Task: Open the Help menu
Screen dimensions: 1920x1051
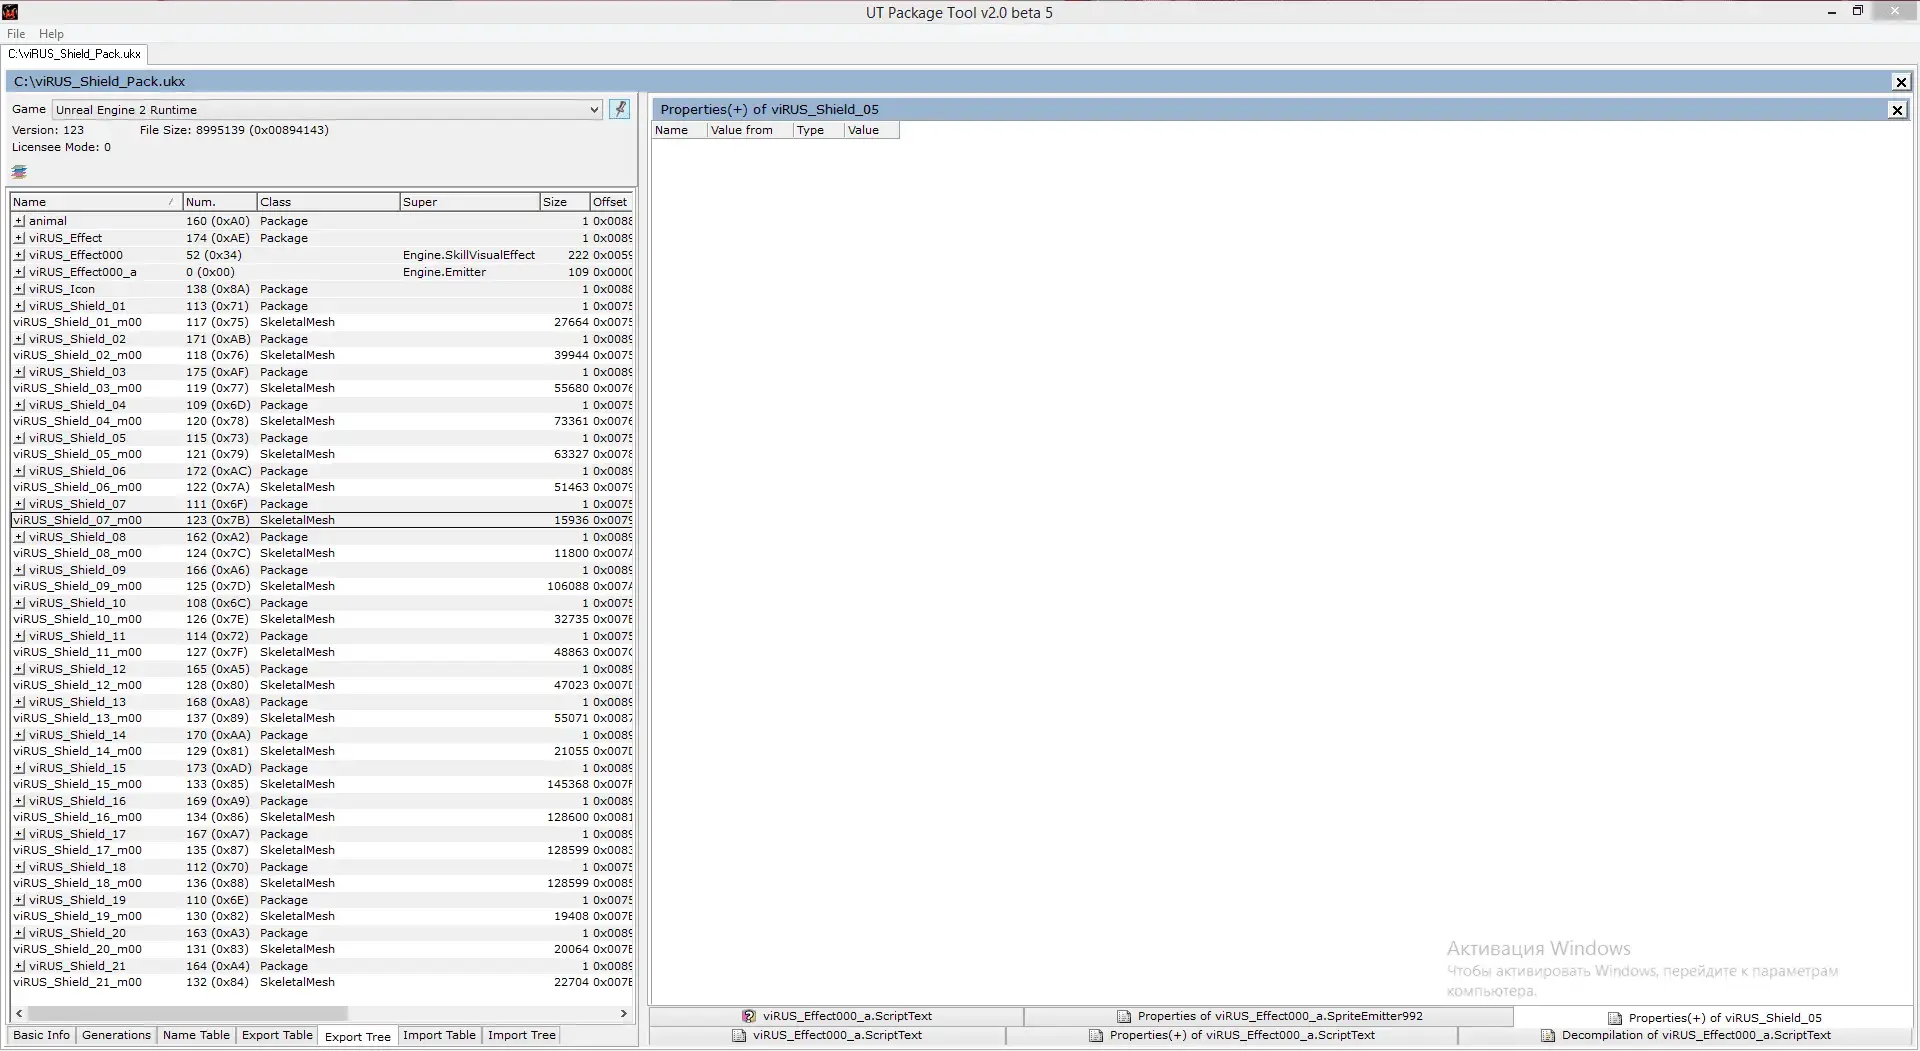Action: (x=51, y=34)
